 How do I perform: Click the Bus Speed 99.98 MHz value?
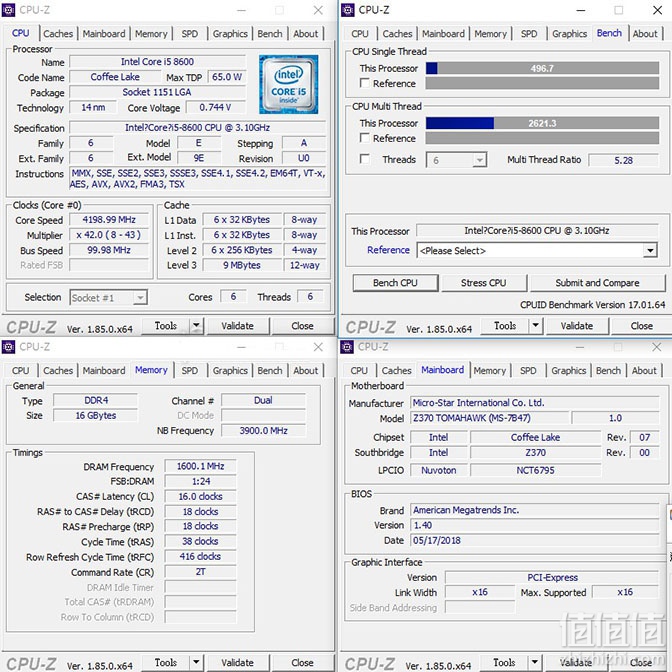pyautogui.click(x=109, y=250)
